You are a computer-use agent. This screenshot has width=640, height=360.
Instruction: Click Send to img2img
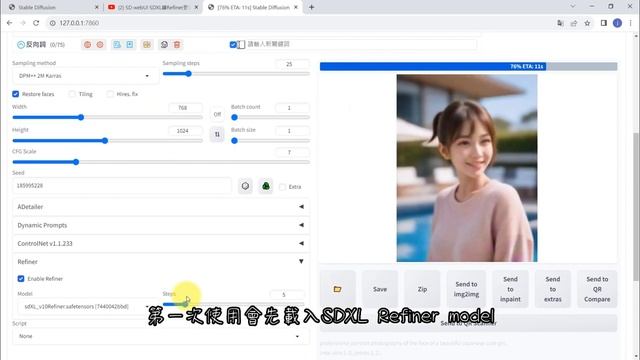467,289
